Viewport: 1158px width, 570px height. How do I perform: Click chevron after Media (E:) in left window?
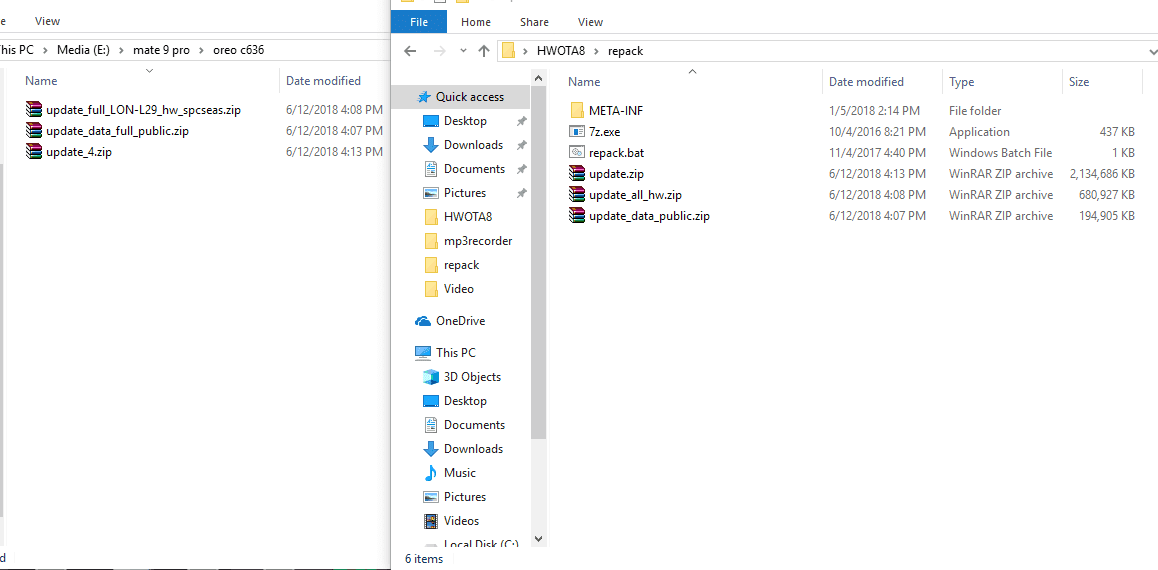click(122, 50)
